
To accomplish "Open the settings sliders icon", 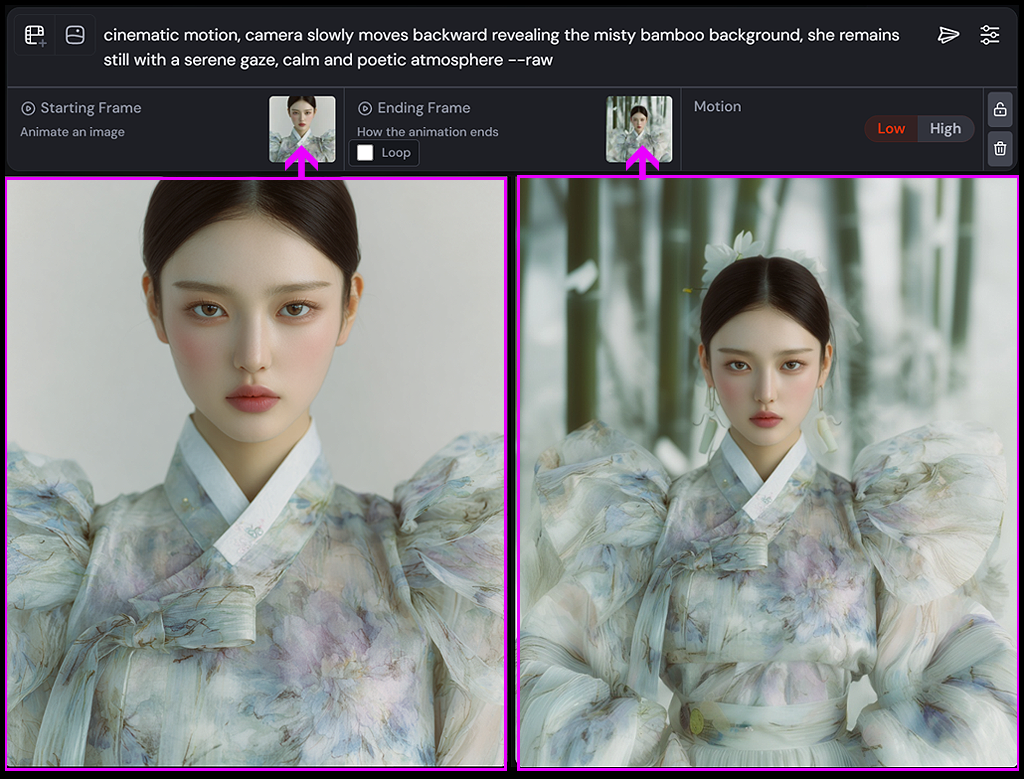I will (989, 35).
